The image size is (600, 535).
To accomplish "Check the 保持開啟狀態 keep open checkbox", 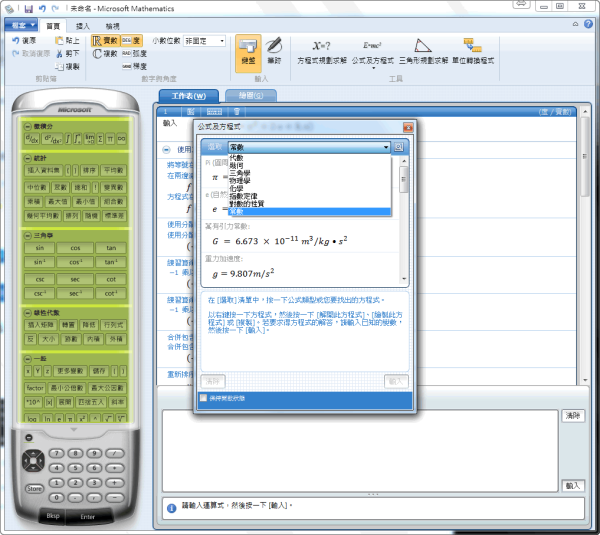I will (x=203, y=398).
